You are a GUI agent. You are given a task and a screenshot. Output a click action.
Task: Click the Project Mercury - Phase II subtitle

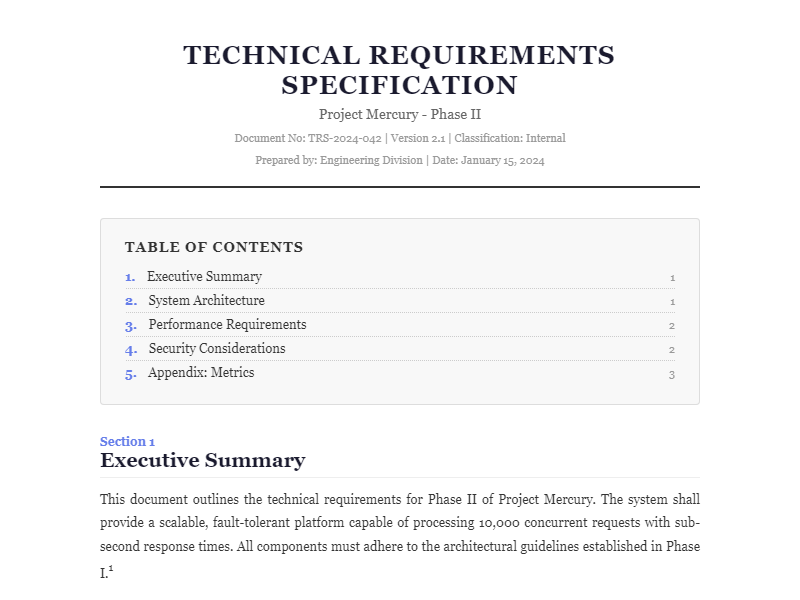(x=399, y=114)
